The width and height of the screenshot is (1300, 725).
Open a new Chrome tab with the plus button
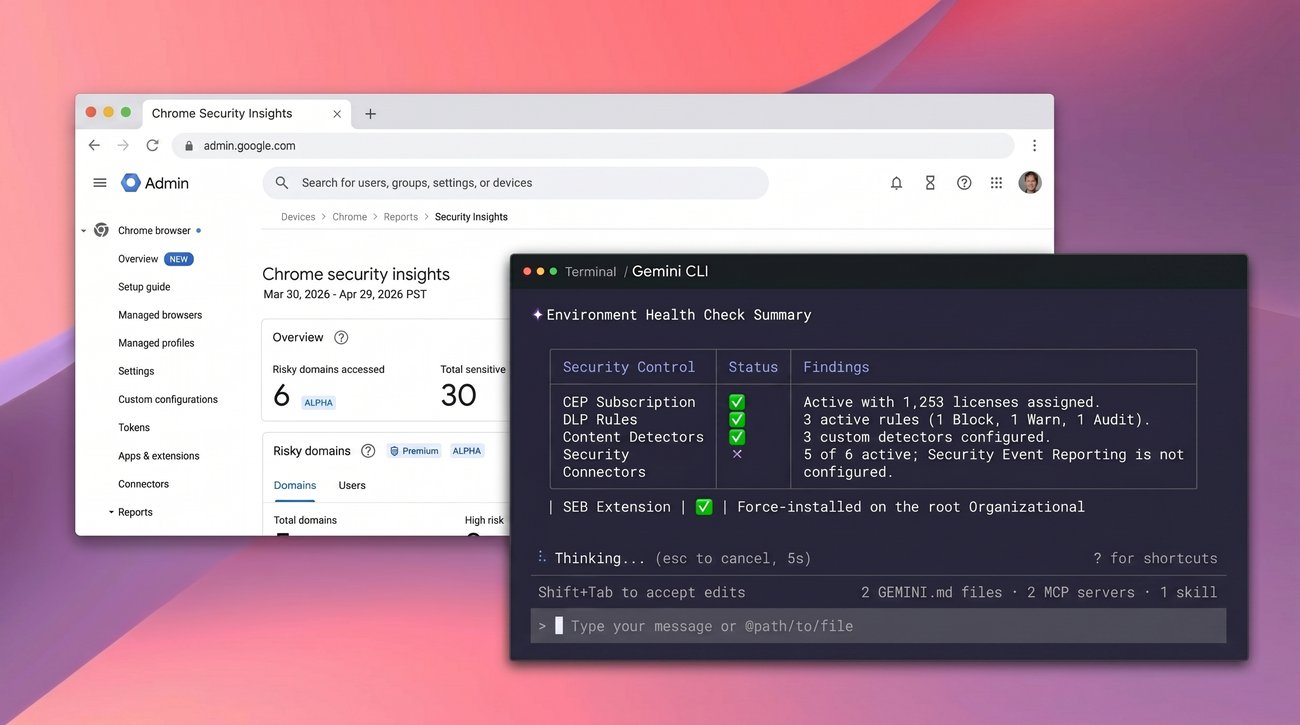pyautogui.click(x=370, y=114)
